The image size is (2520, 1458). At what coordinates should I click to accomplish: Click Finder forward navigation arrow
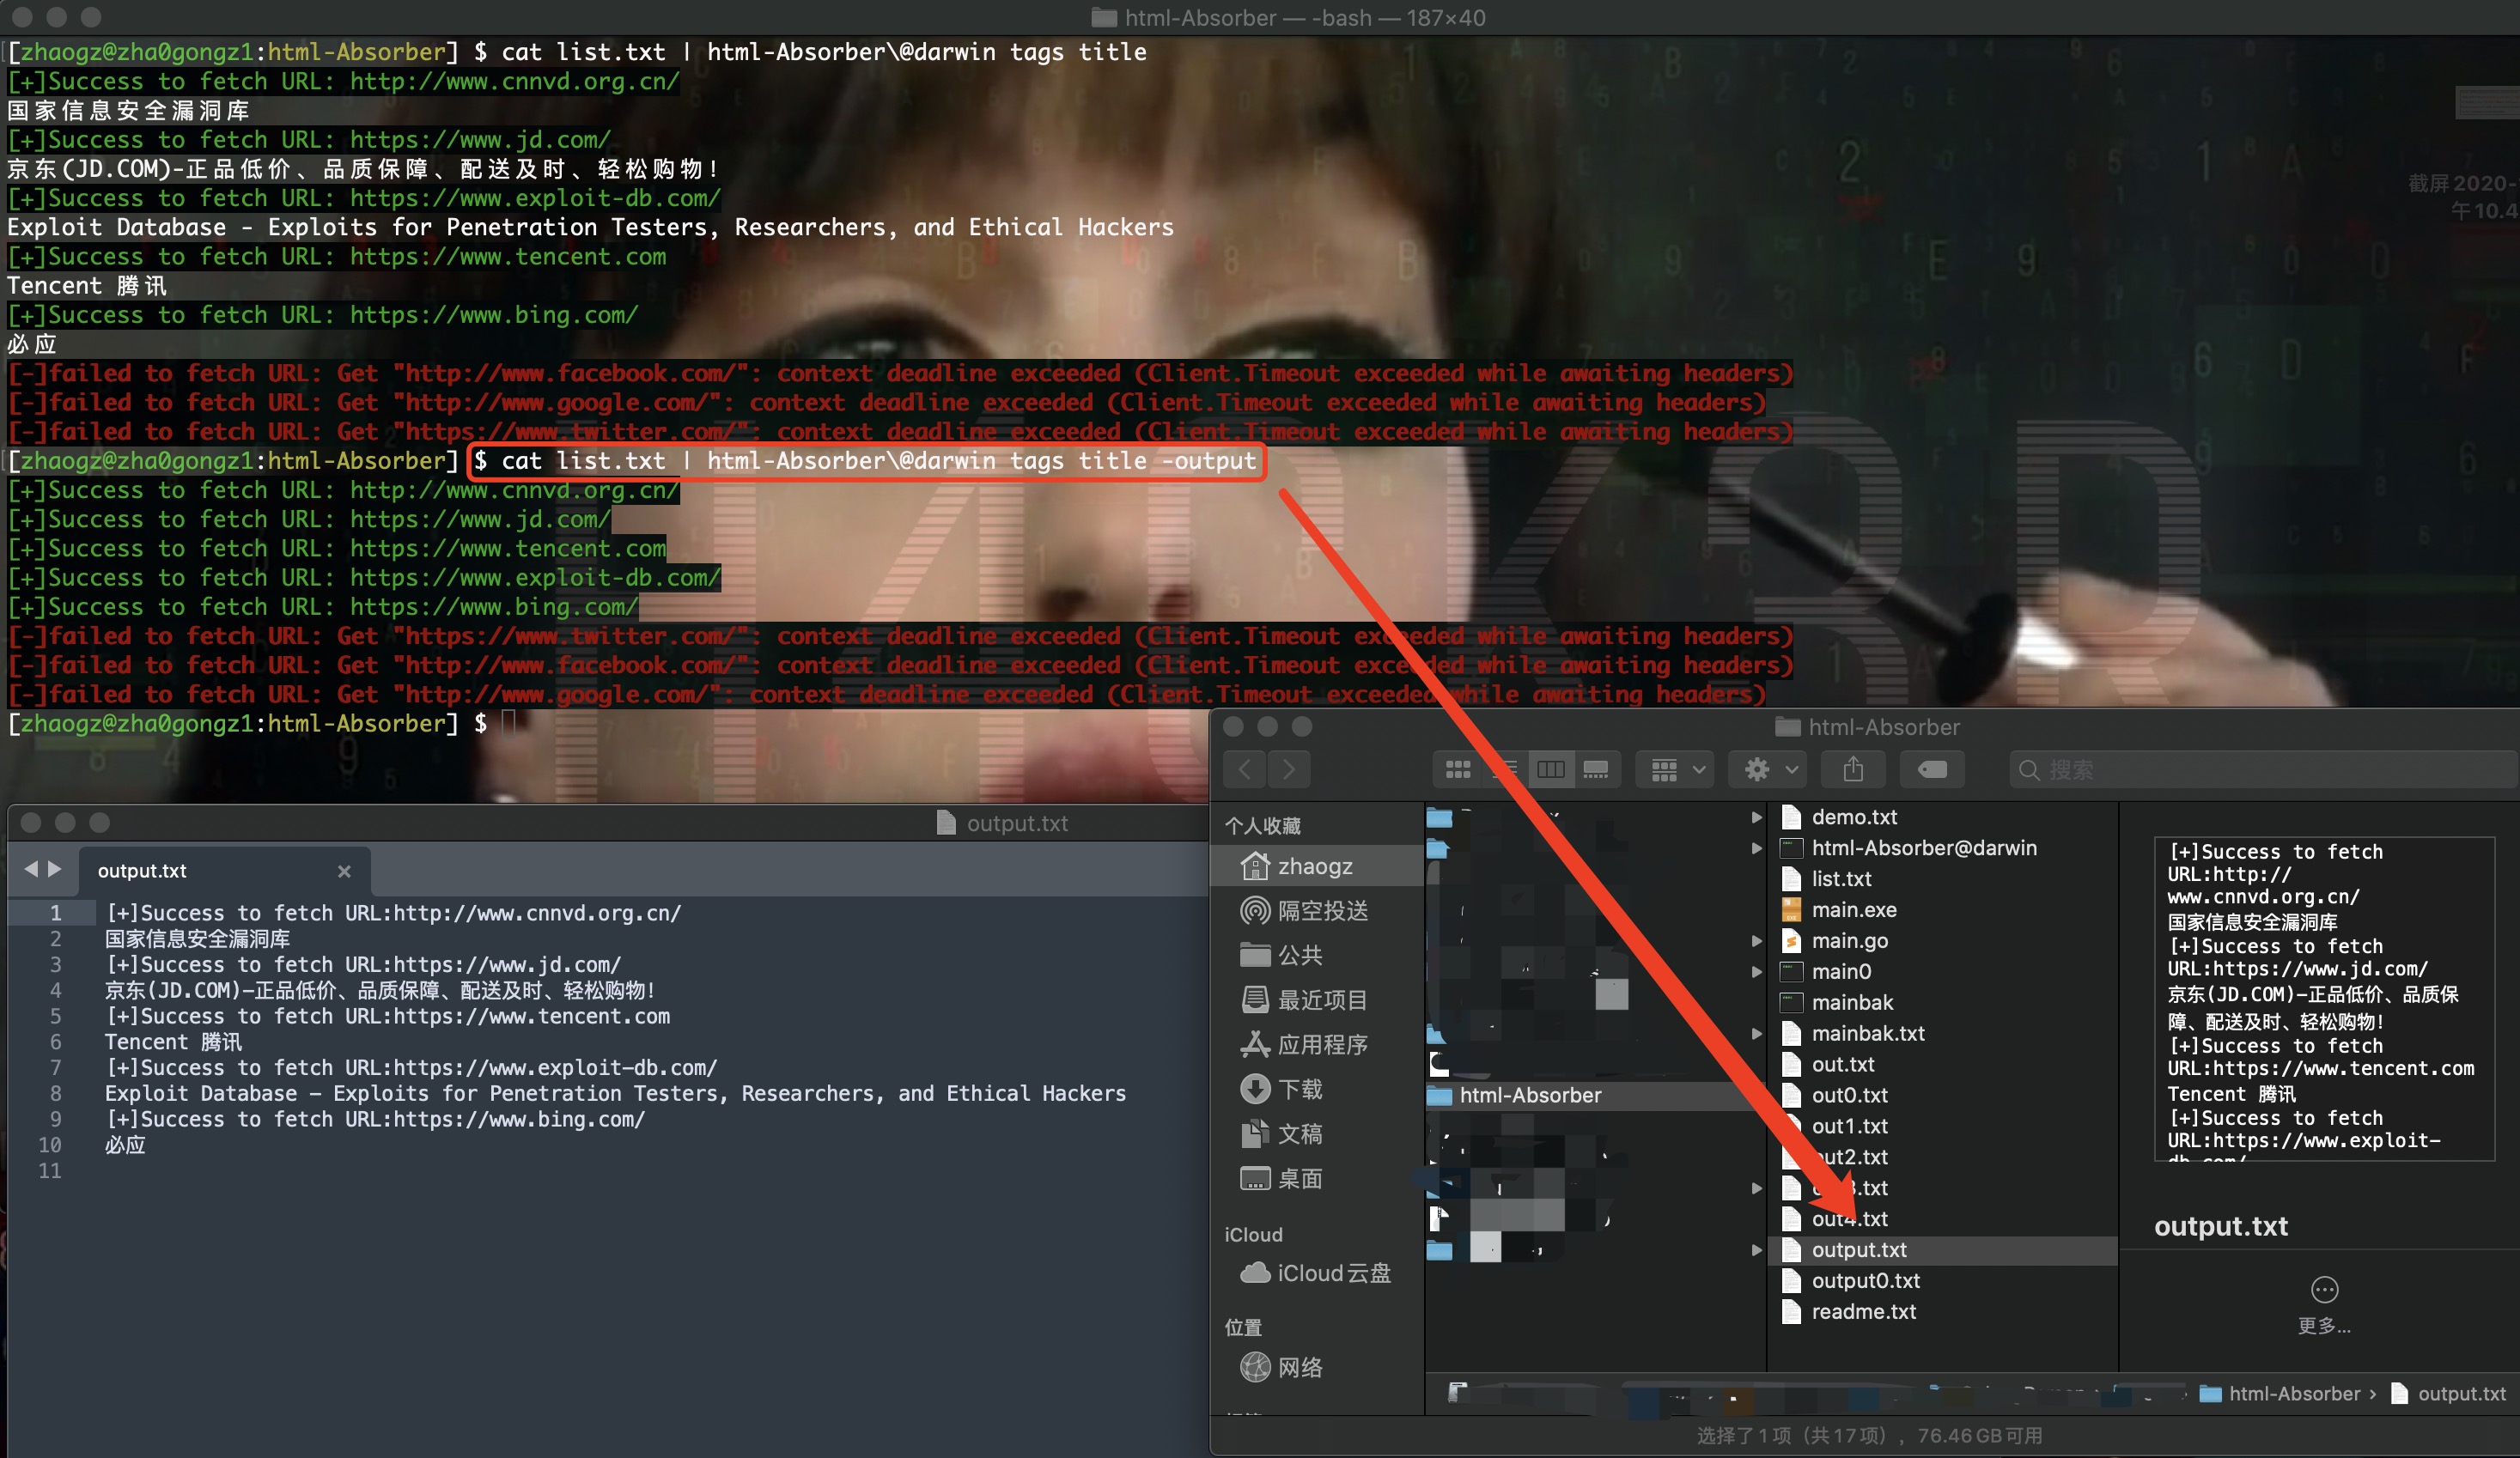(1289, 769)
